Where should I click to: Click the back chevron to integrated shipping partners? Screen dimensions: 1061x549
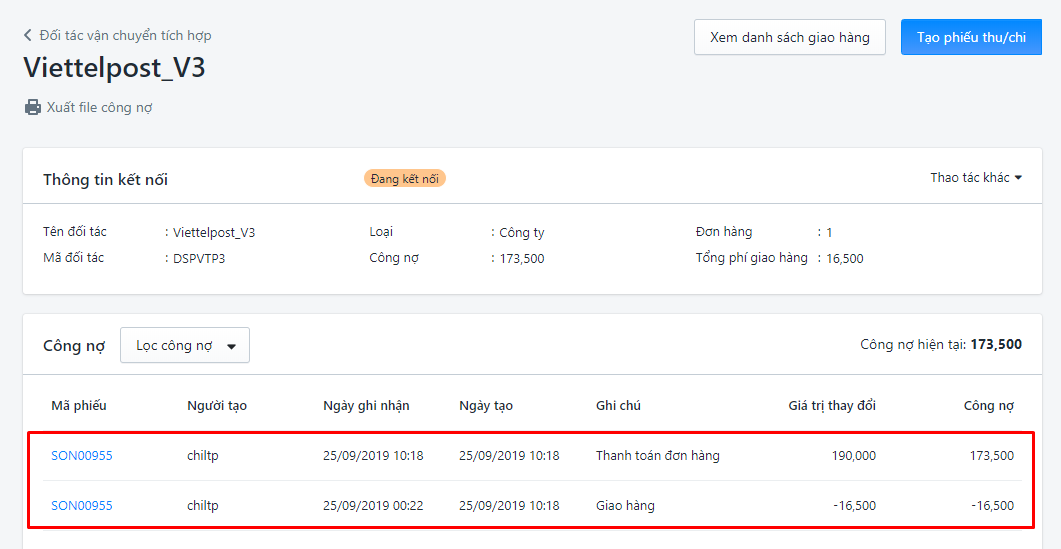click(28, 36)
